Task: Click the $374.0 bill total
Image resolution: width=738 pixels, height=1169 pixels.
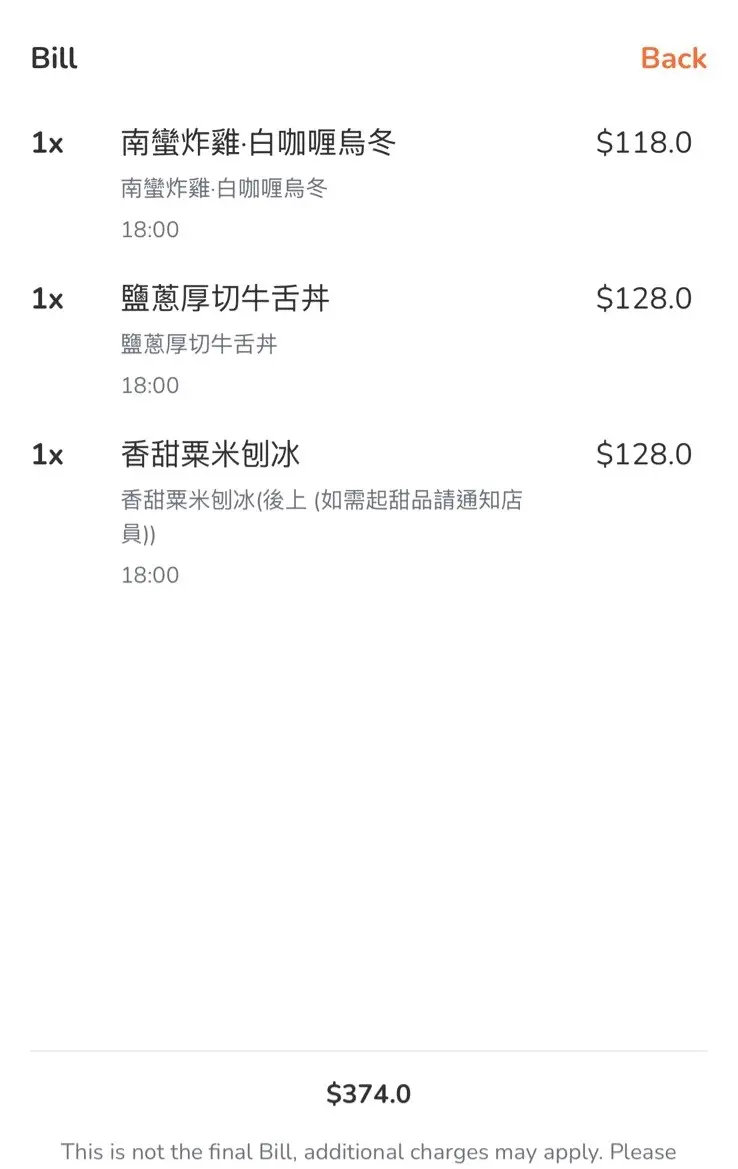Action: [368, 1094]
